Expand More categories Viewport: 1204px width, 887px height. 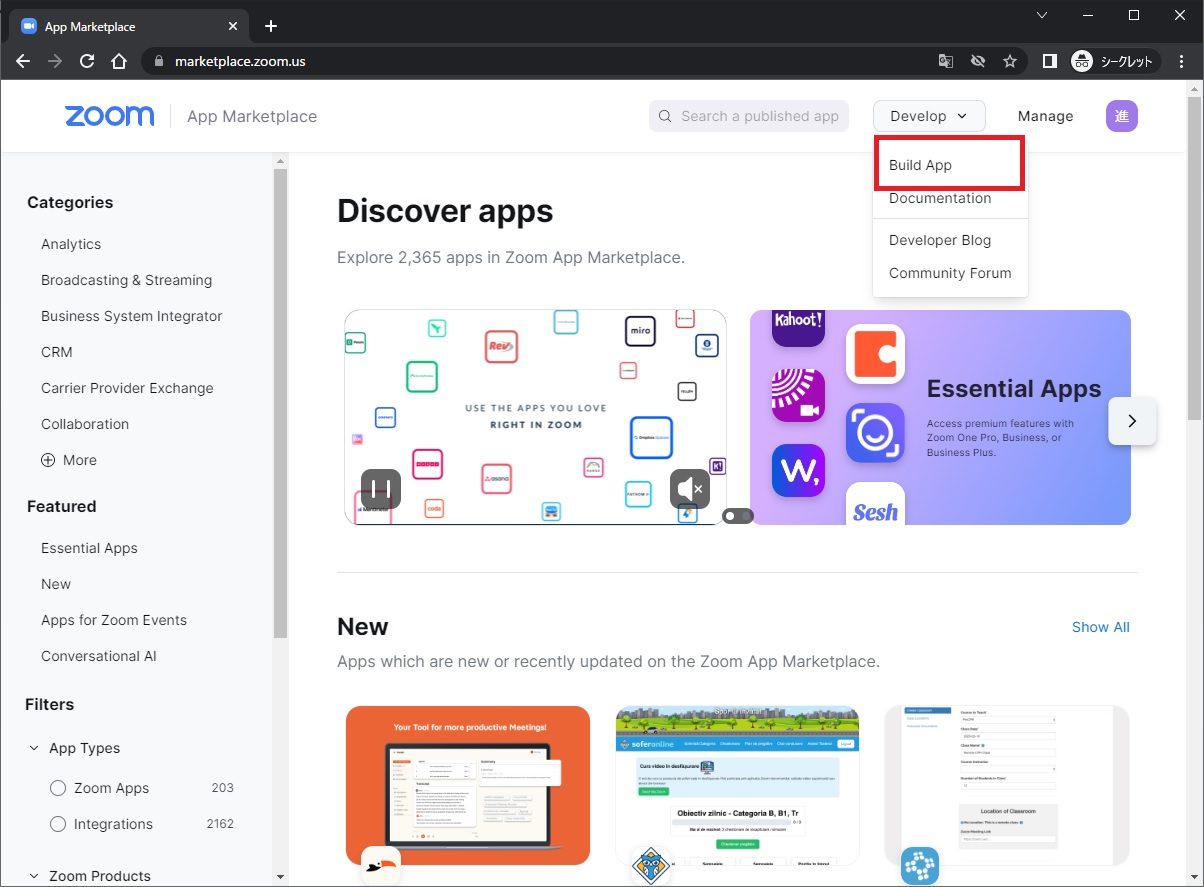[69, 460]
